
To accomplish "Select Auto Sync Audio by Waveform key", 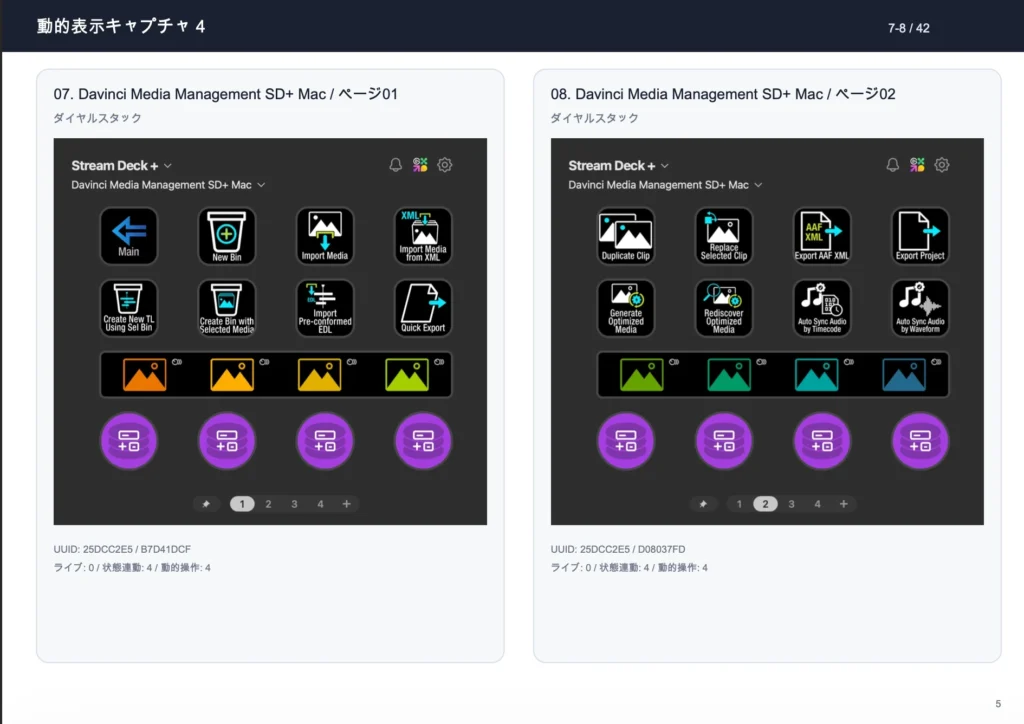I will coord(920,307).
